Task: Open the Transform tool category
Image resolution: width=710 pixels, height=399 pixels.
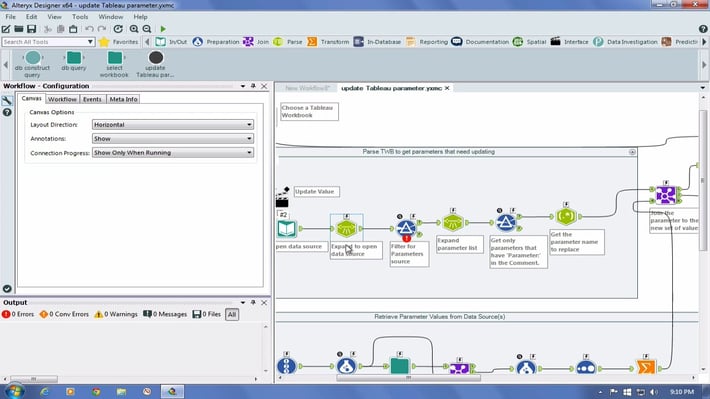Action: coord(328,42)
